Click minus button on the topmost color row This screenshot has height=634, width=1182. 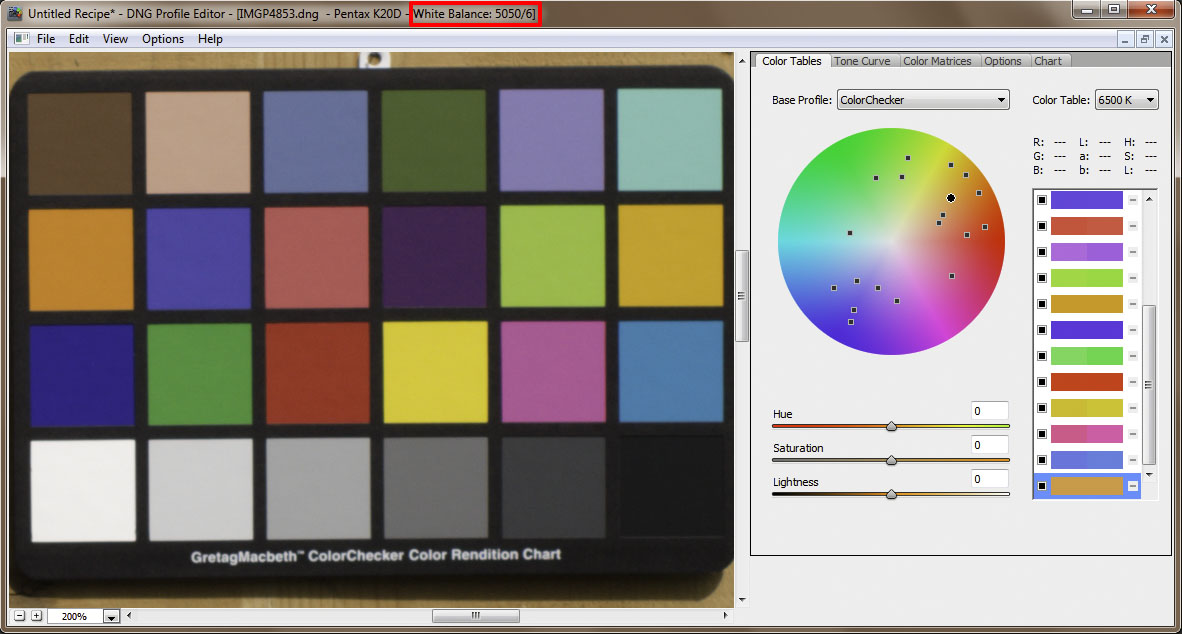[x=1132, y=200]
